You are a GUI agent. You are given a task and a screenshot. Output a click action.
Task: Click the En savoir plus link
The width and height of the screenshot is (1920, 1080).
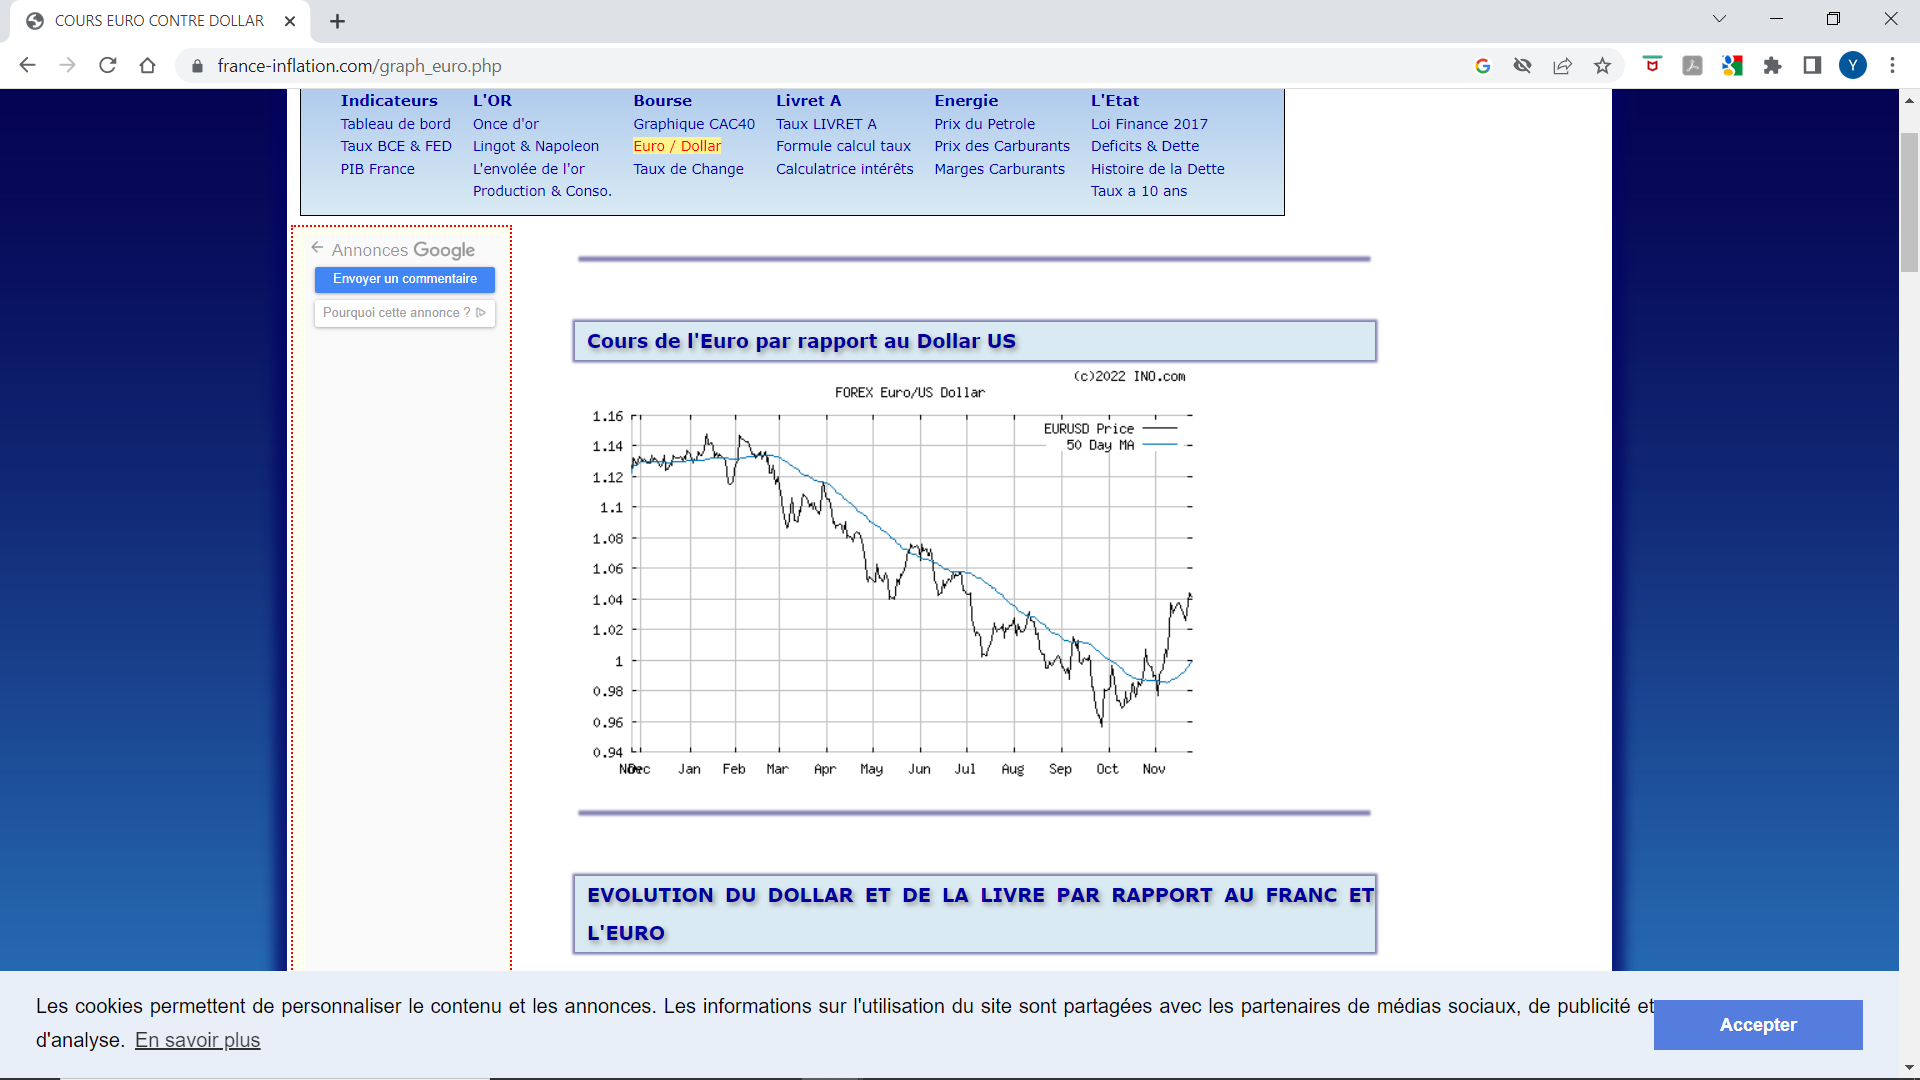pyautogui.click(x=197, y=1040)
